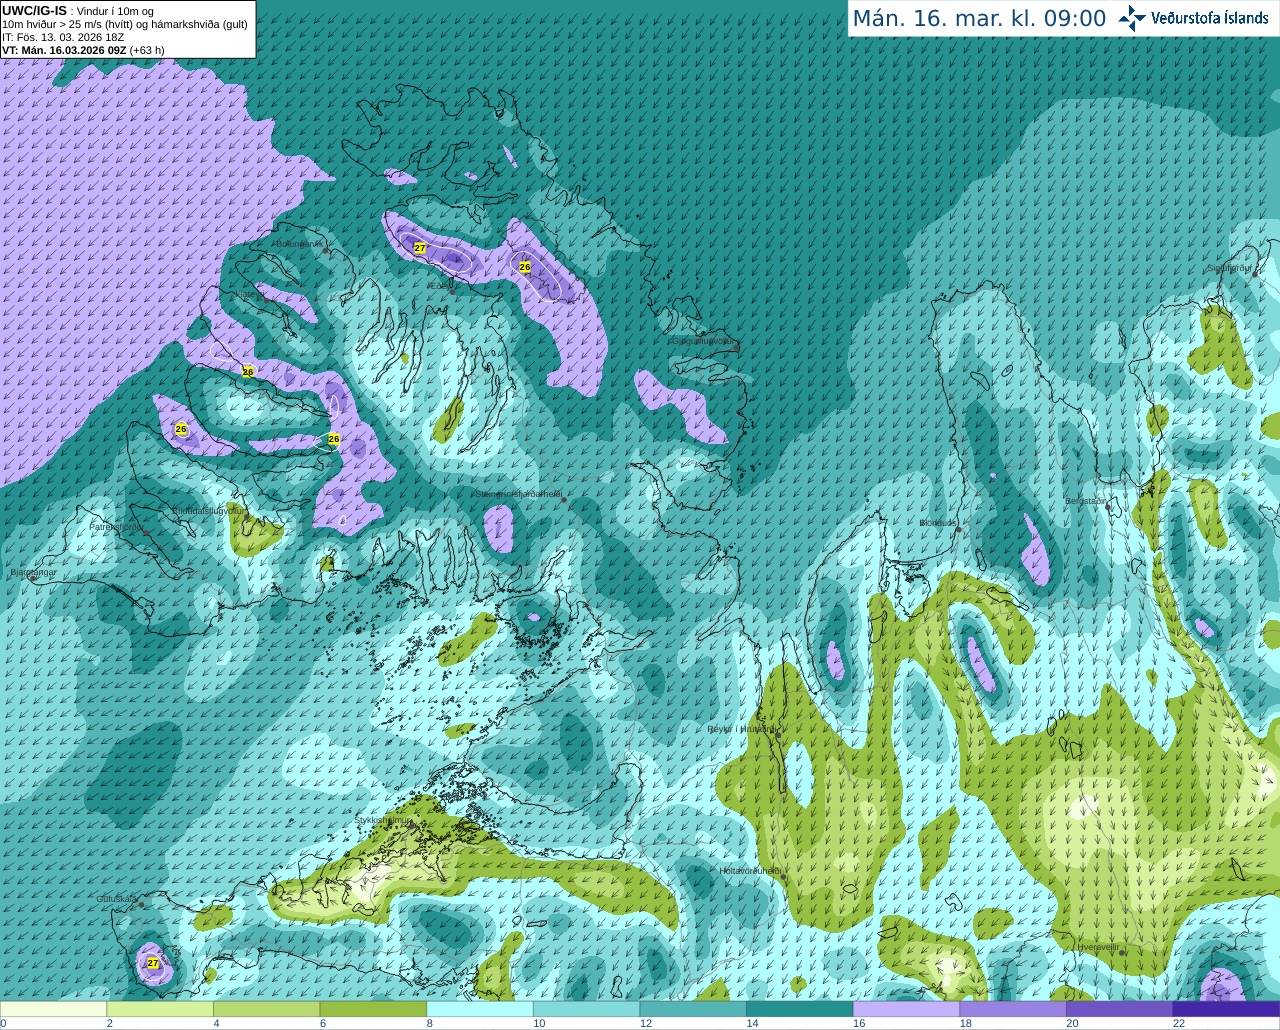The height and width of the screenshot is (1030, 1280).
Task: Click the legend tick number 0
Action: click(x=3, y=1023)
